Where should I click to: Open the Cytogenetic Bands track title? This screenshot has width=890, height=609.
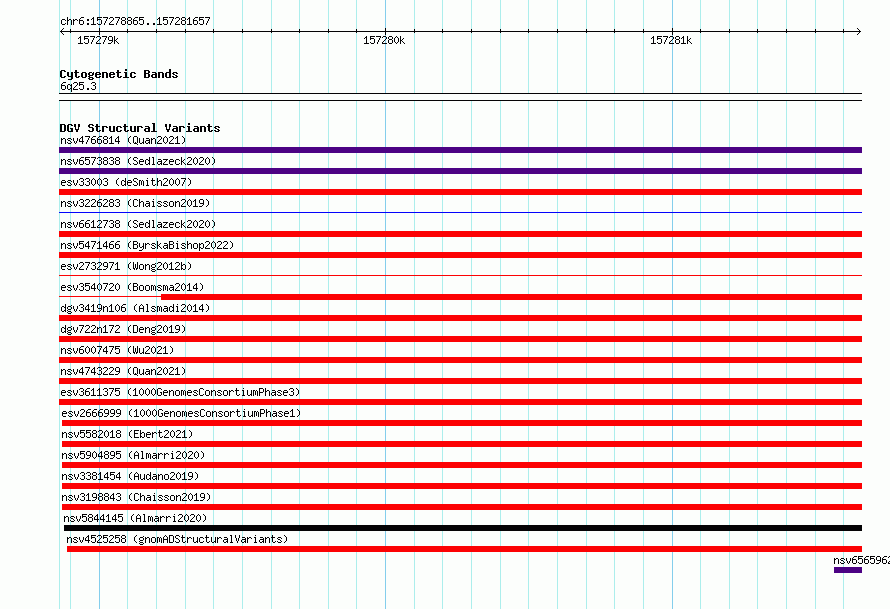click(x=119, y=74)
